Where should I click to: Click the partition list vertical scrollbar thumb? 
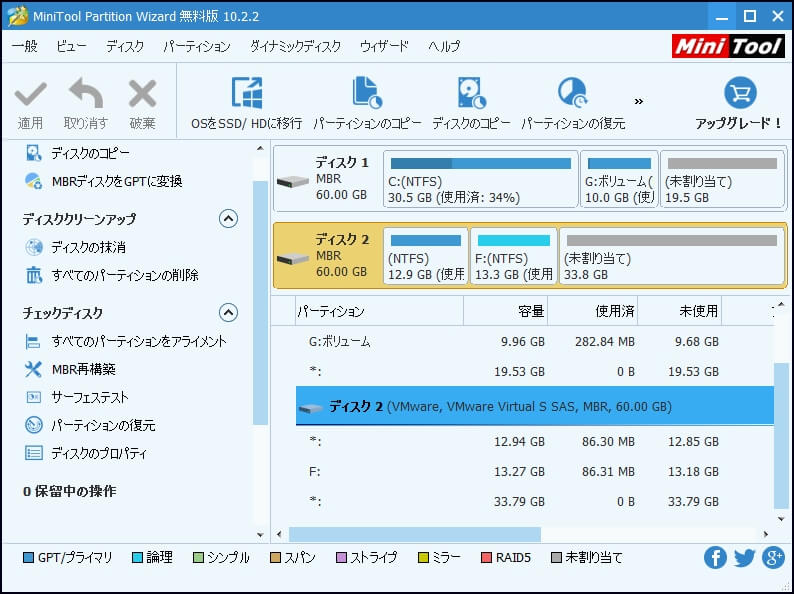coord(781,435)
